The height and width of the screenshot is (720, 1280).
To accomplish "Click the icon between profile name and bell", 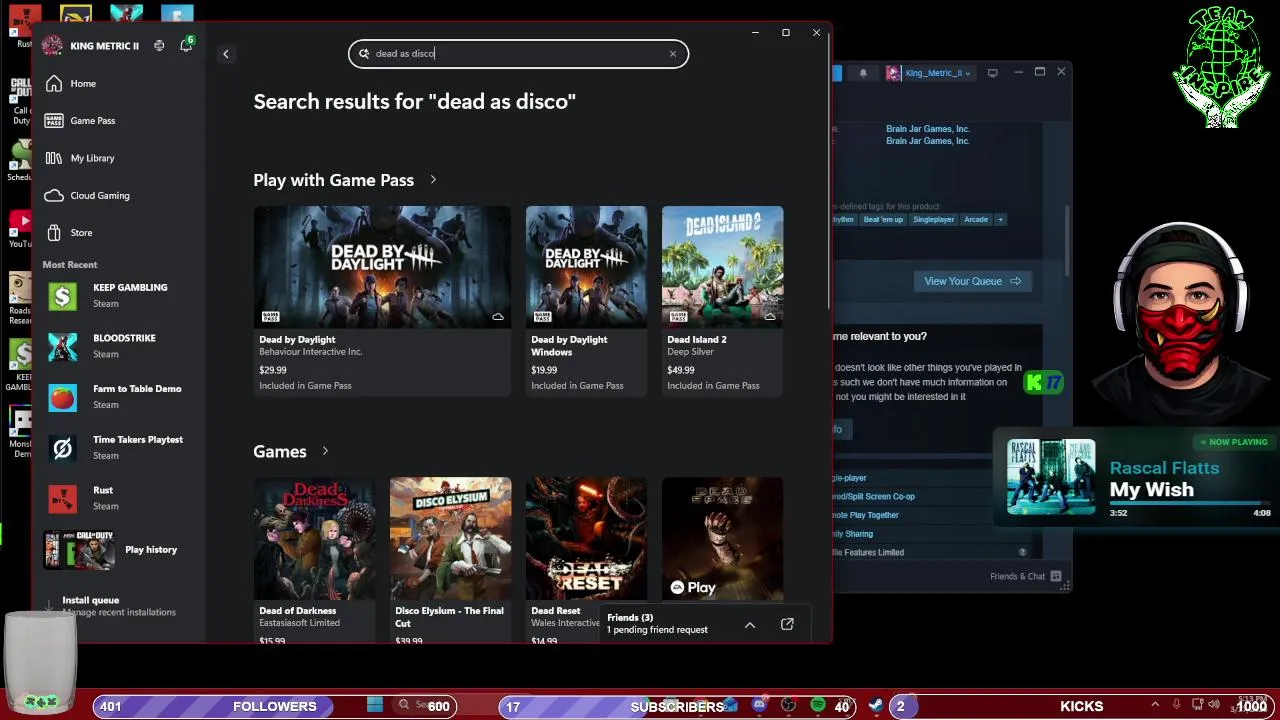I will pos(159,45).
